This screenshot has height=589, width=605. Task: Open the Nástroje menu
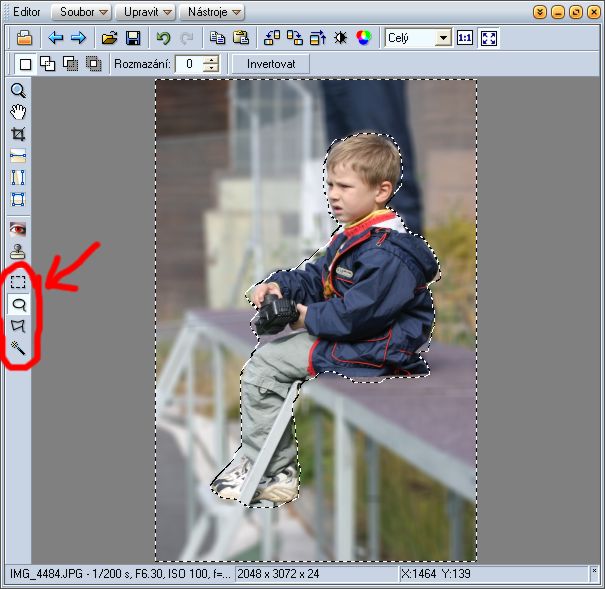[211, 12]
